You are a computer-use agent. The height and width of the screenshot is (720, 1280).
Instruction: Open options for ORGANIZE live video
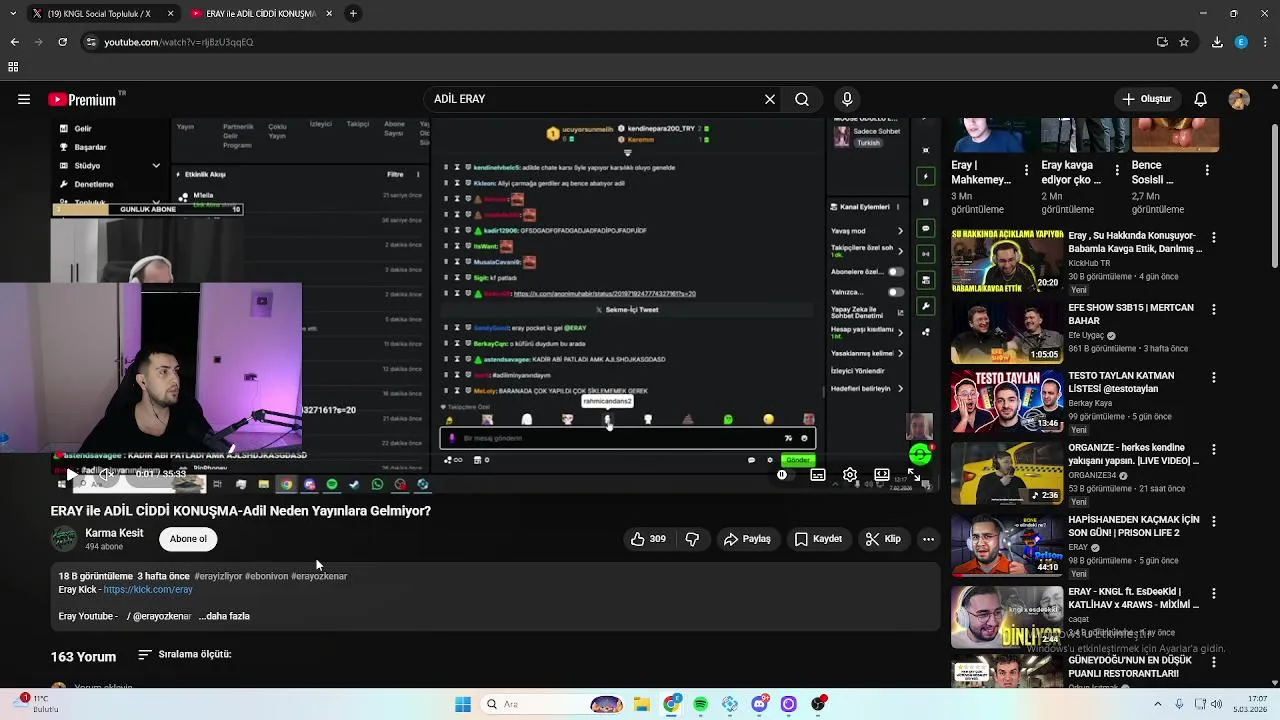click(x=1214, y=450)
